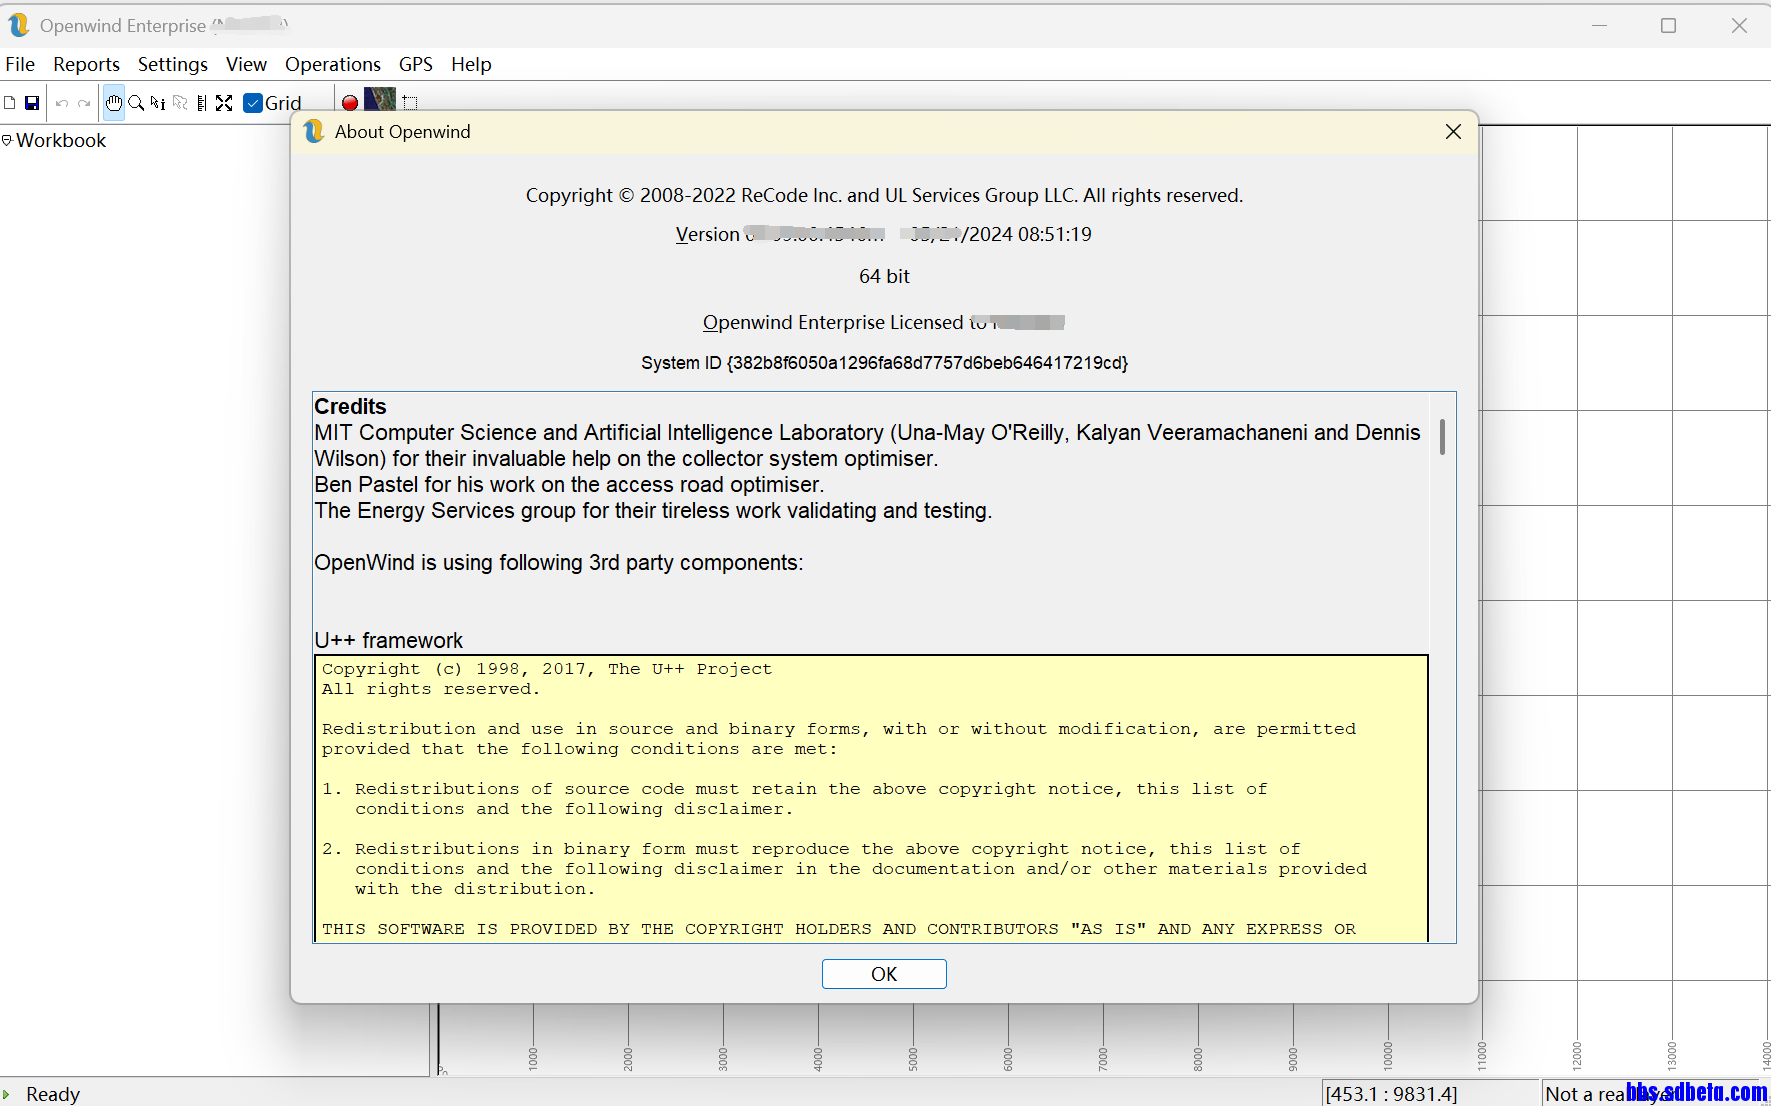Click the Ready status text
Screen dimensions: 1771x1106
[x=53, y=1094]
